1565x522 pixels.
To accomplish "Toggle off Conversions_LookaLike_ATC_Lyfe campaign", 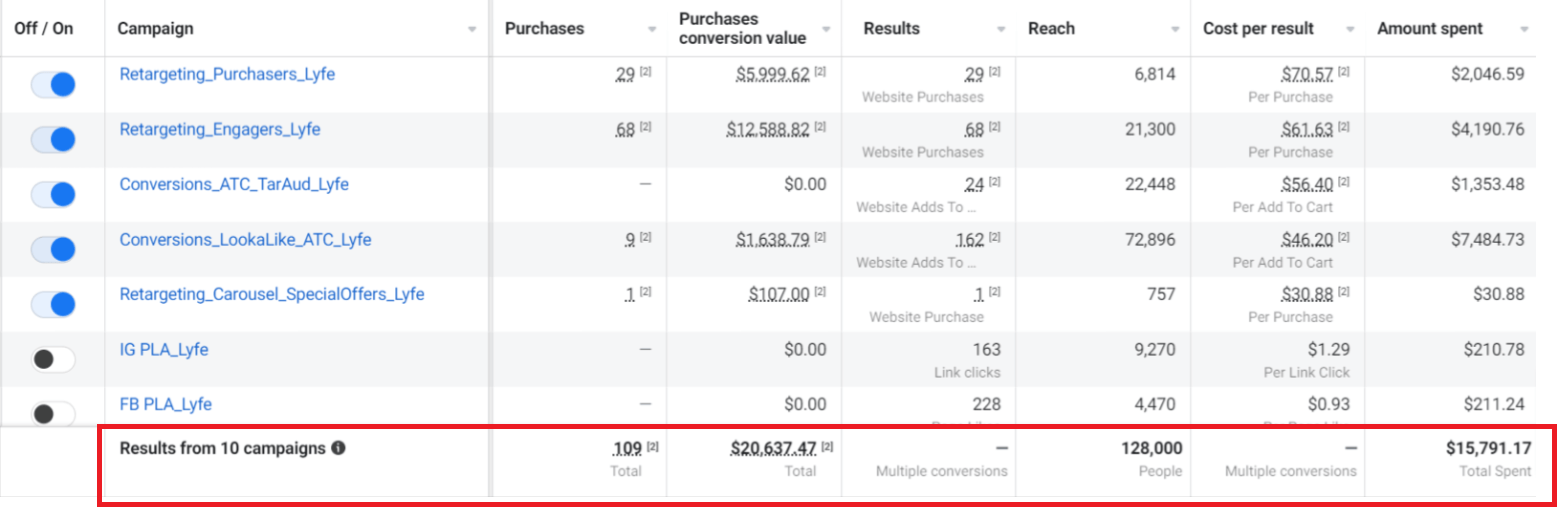I will point(53,250).
